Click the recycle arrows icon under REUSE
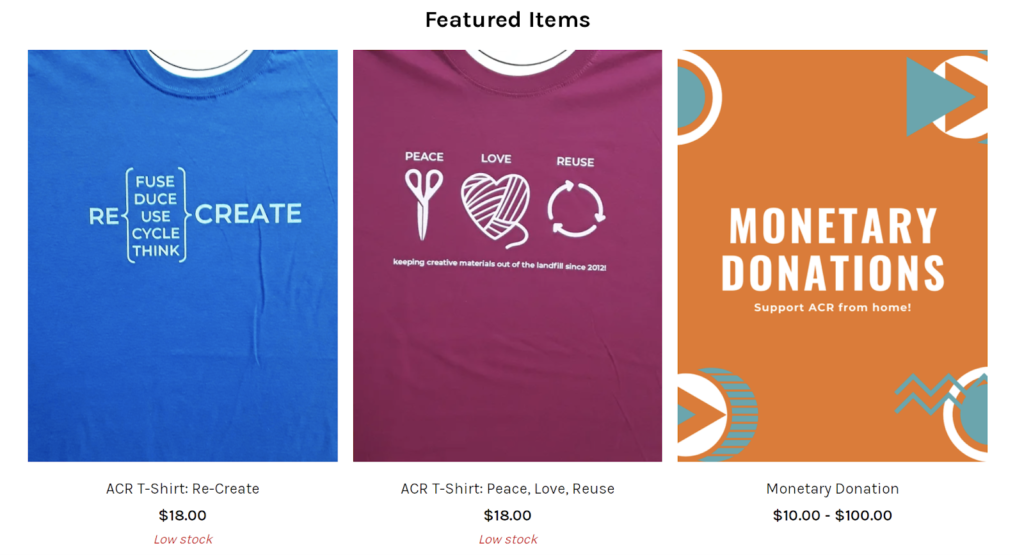Image resolution: width=1024 pixels, height=555 pixels. click(x=576, y=209)
